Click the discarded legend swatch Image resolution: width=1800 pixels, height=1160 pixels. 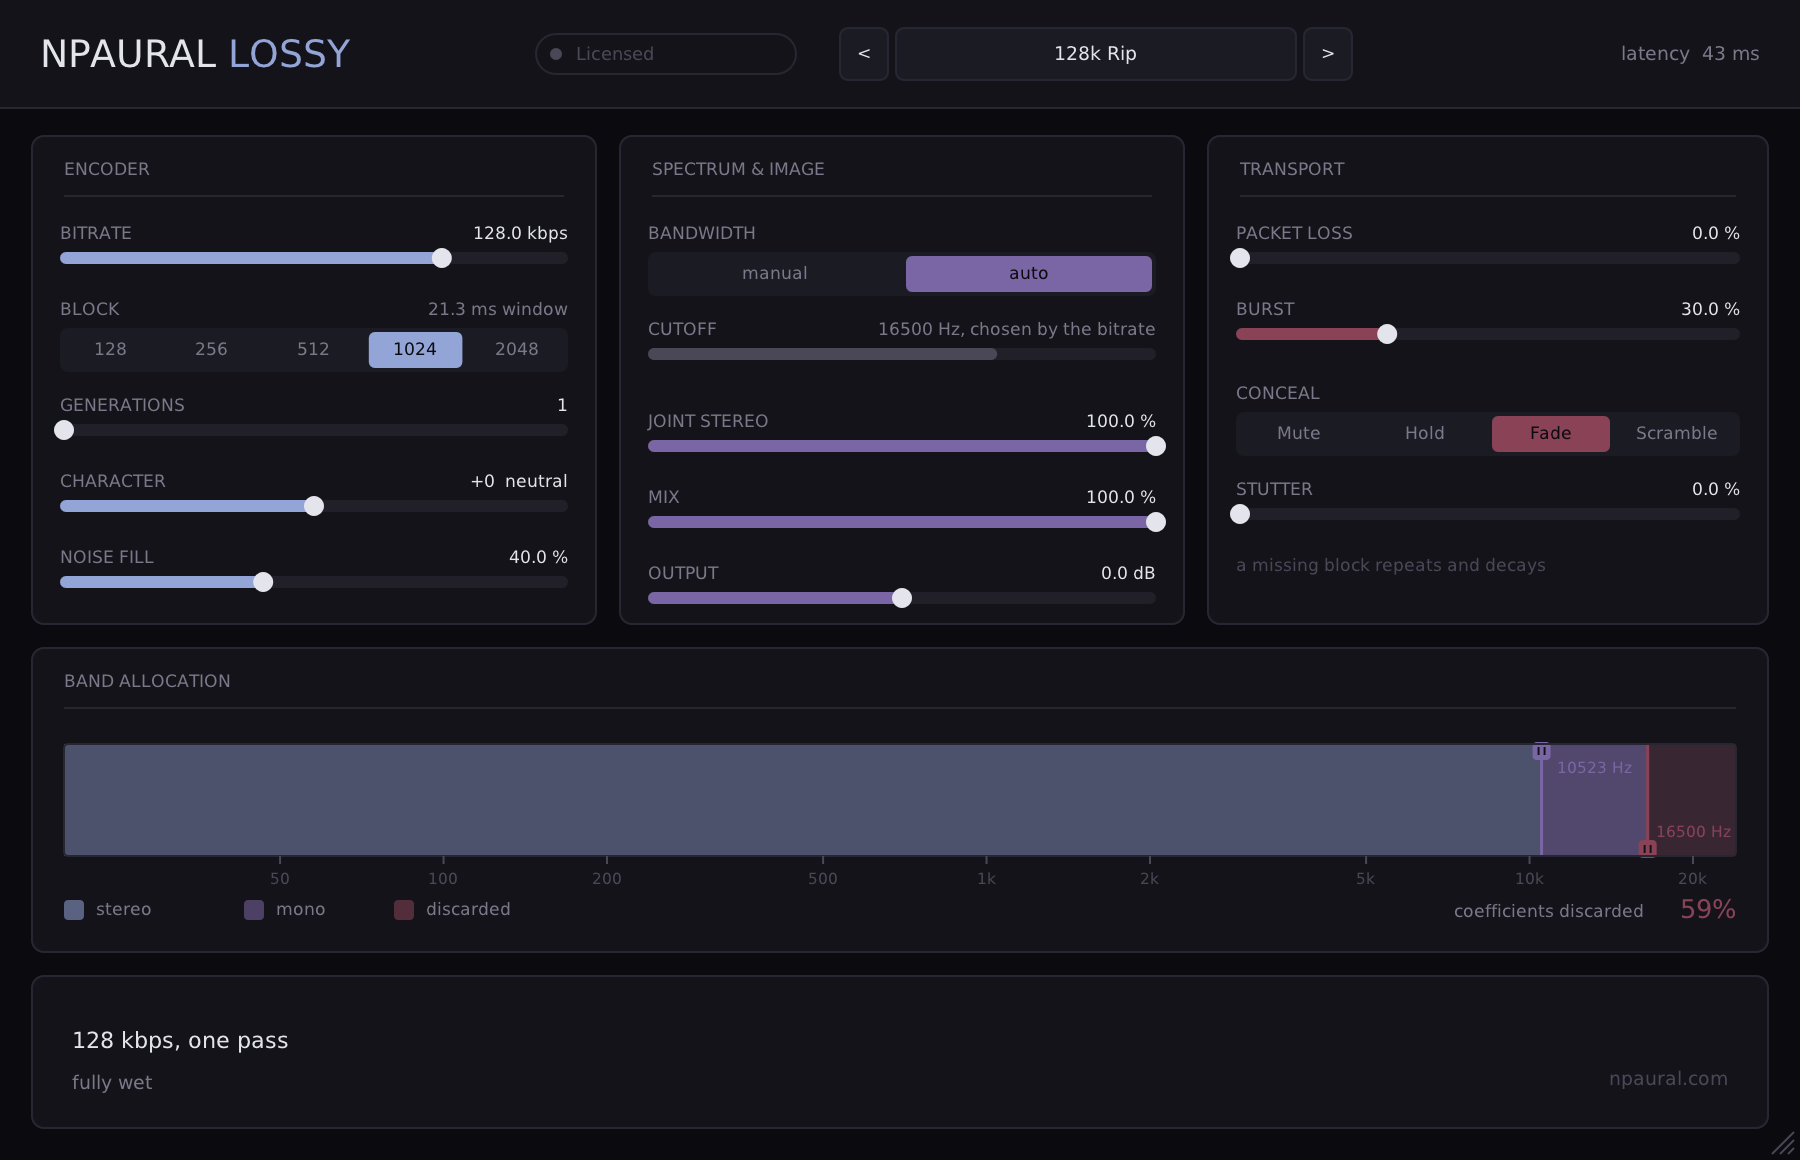coord(404,910)
